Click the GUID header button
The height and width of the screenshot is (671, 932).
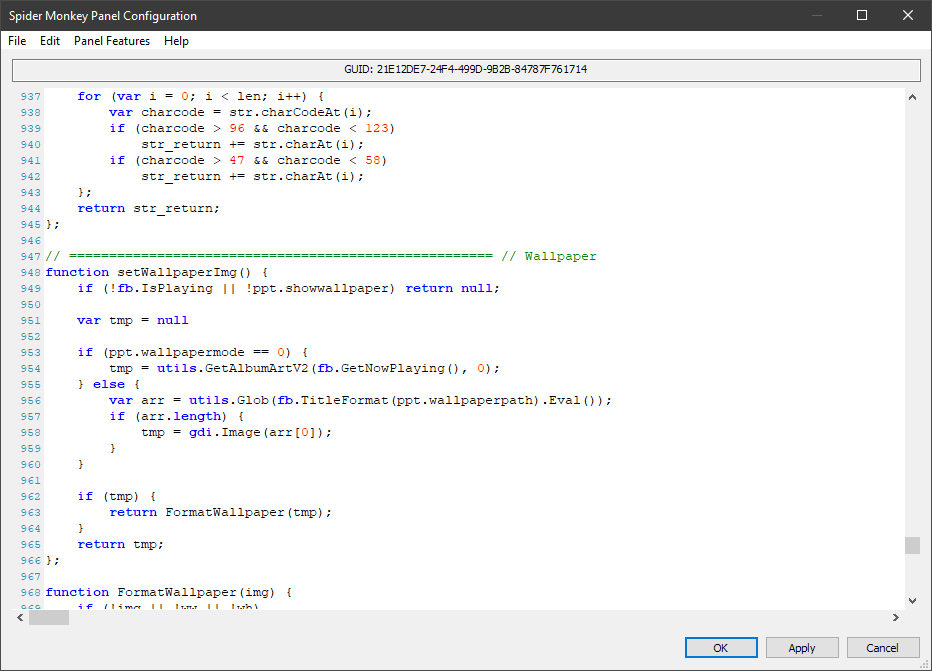coord(466,70)
